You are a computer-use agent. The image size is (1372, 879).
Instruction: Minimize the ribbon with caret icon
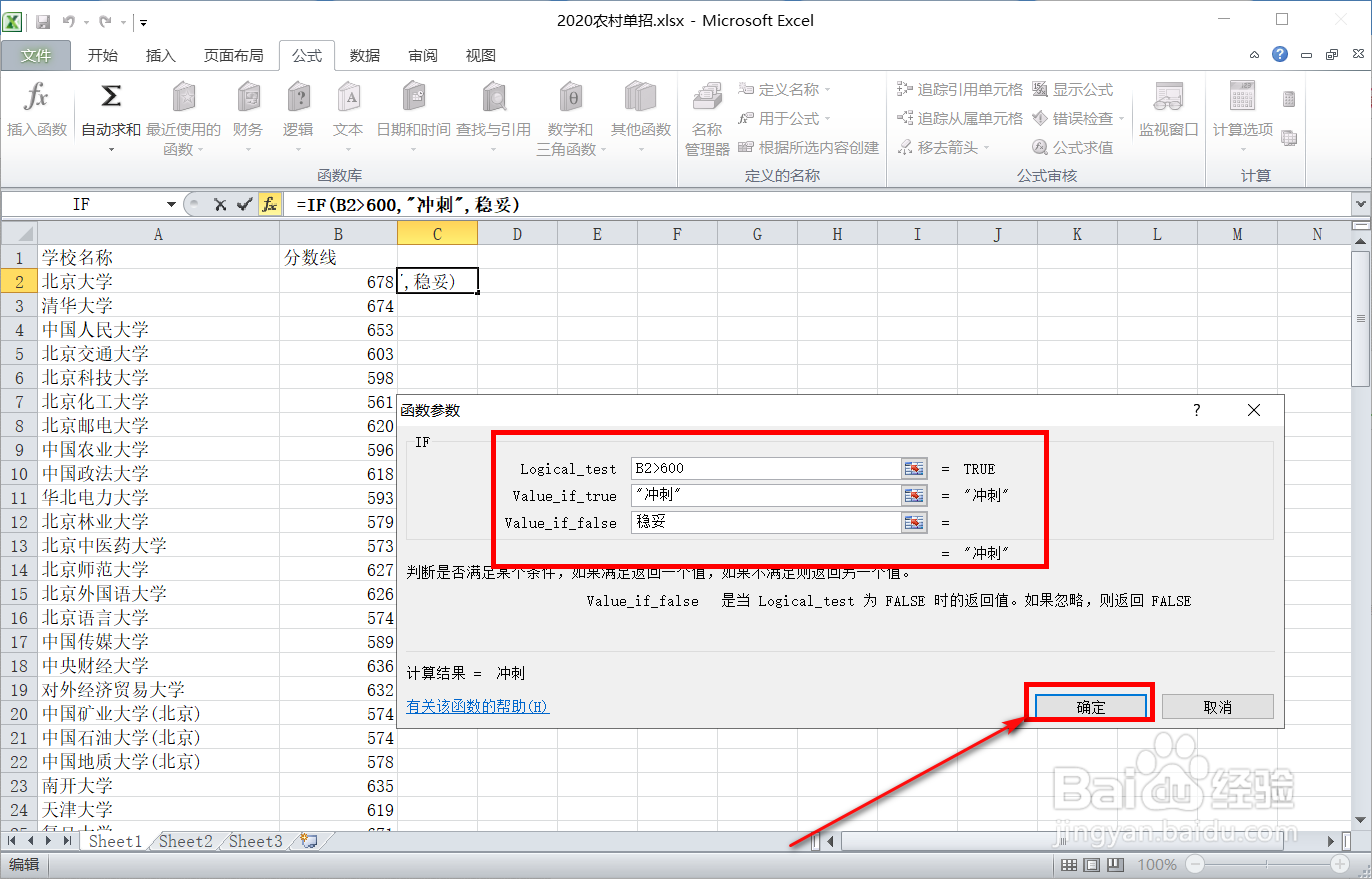(1255, 55)
